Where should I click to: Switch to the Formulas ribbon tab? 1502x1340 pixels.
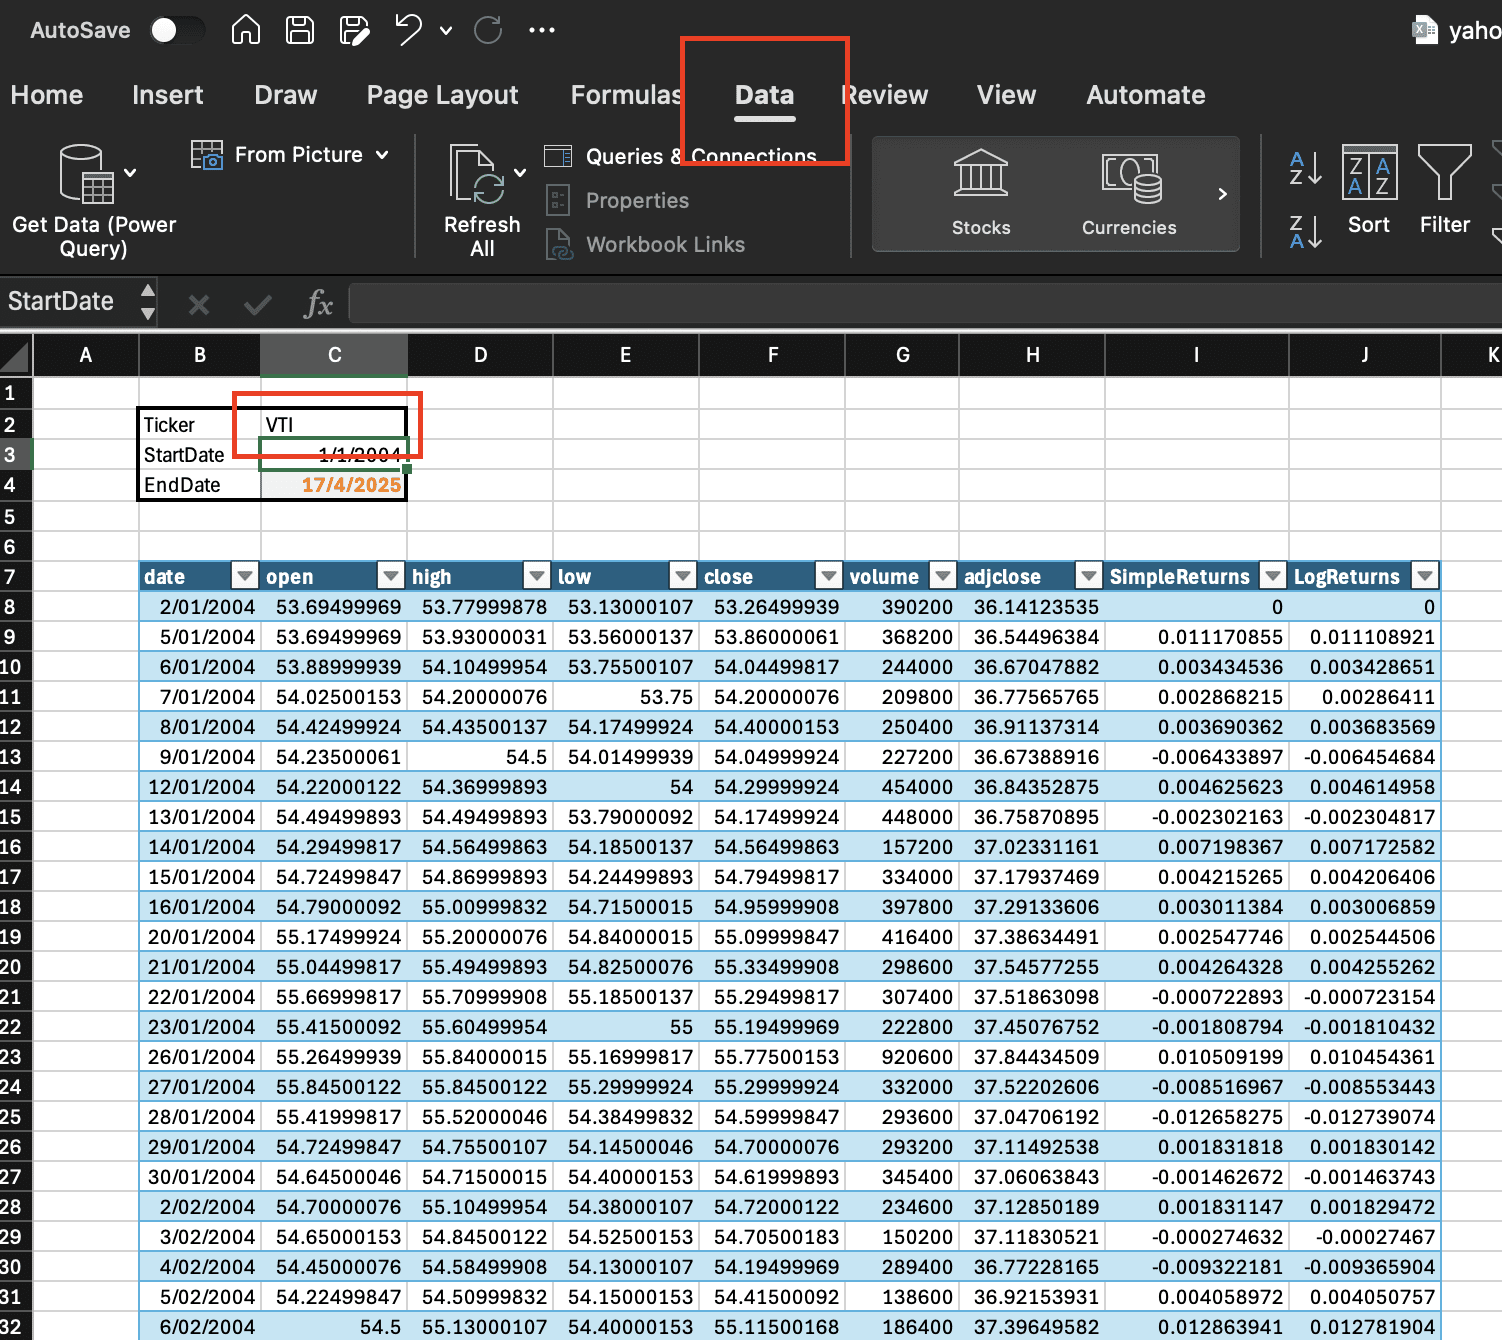pyautogui.click(x=626, y=95)
